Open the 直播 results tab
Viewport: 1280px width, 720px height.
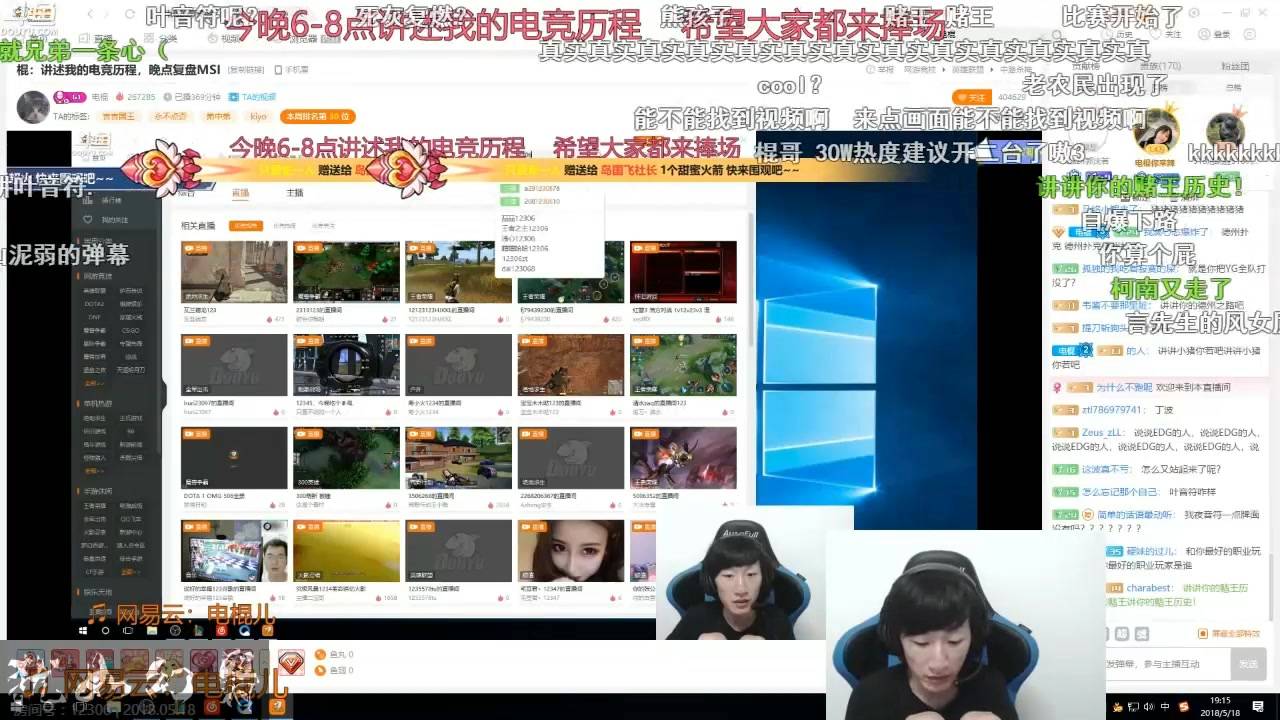240,193
